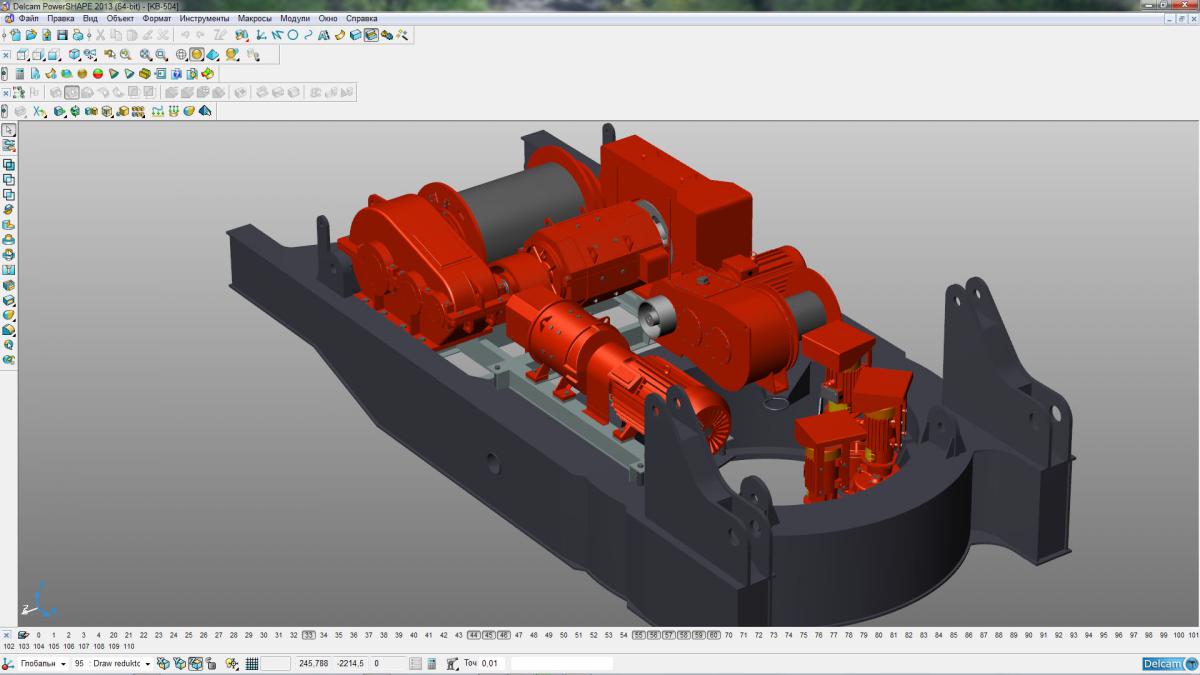Select the Text annotation tool icon
Image resolution: width=1200 pixels, height=675 pixels.
[x=324, y=34]
